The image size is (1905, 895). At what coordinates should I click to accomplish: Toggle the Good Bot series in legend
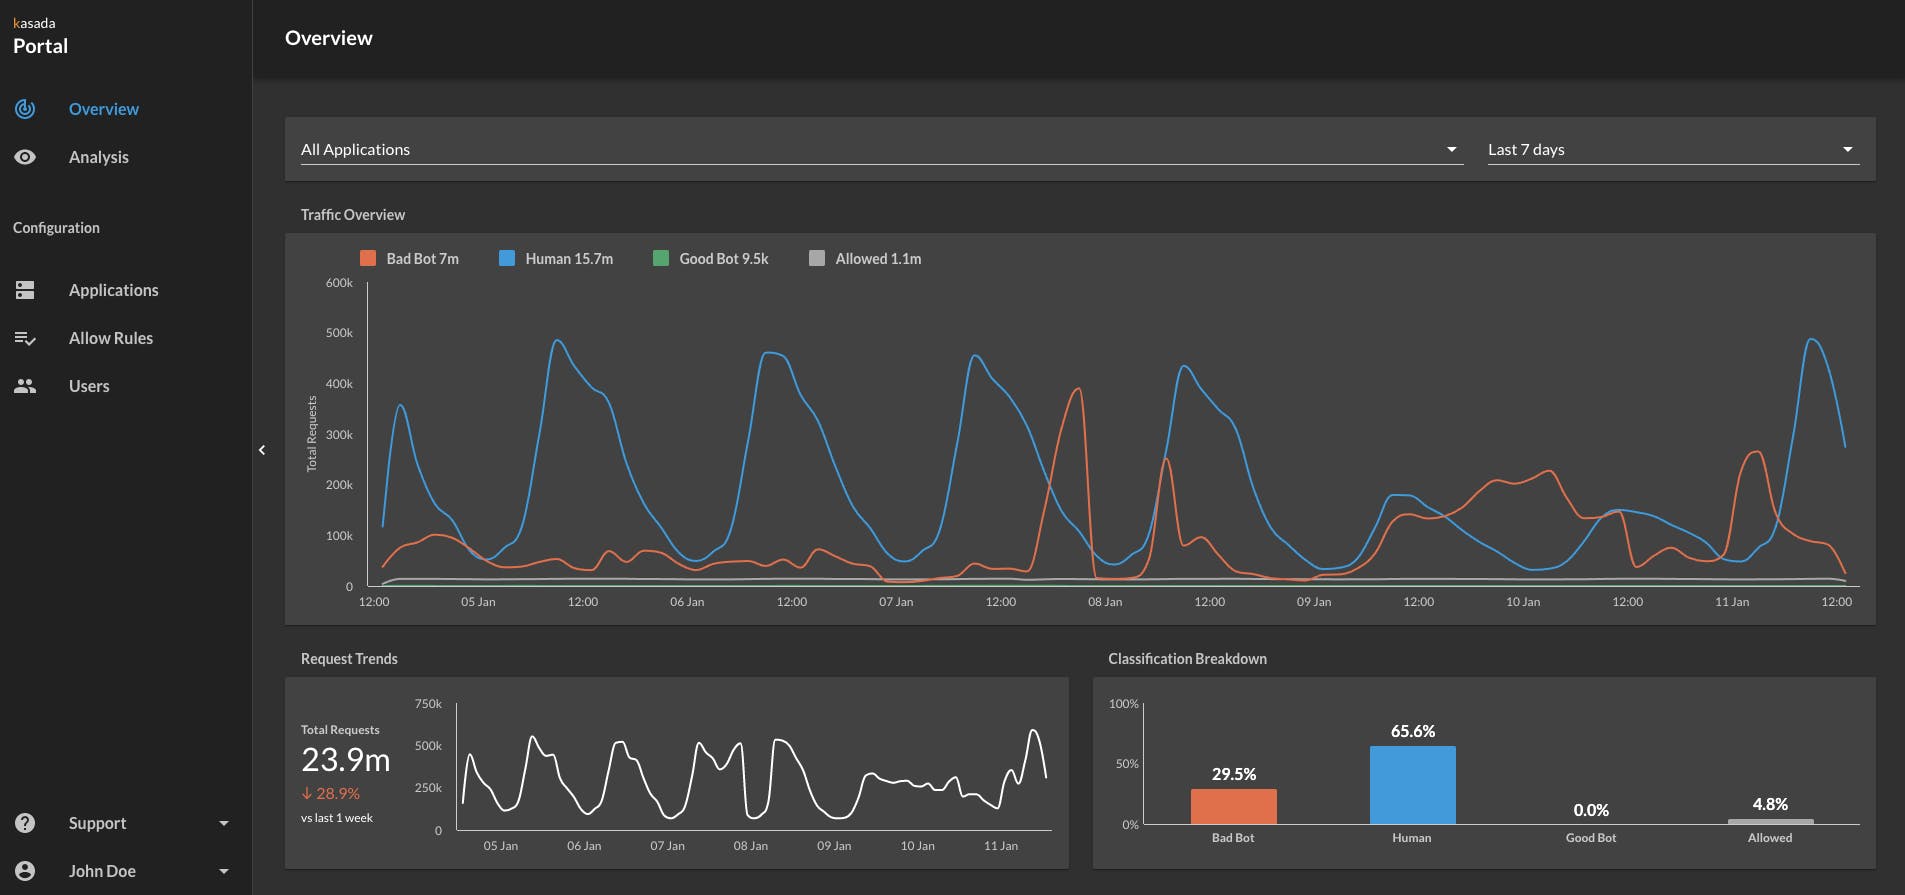pos(711,258)
